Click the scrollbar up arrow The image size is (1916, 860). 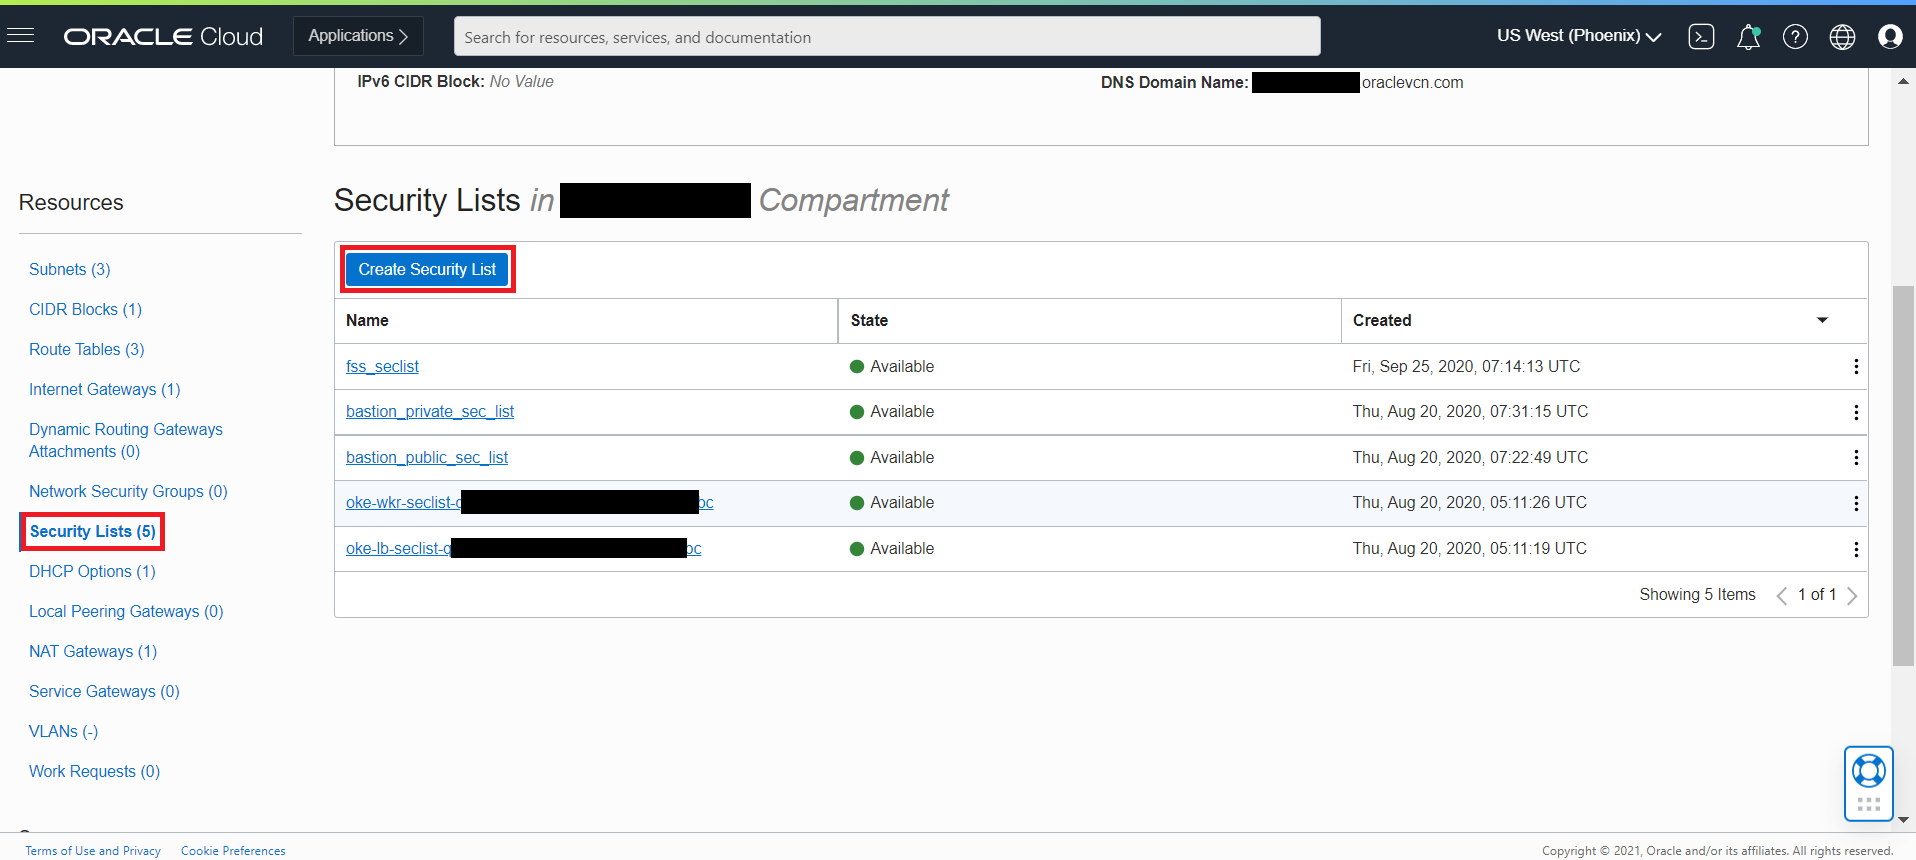pyautogui.click(x=1903, y=81)
